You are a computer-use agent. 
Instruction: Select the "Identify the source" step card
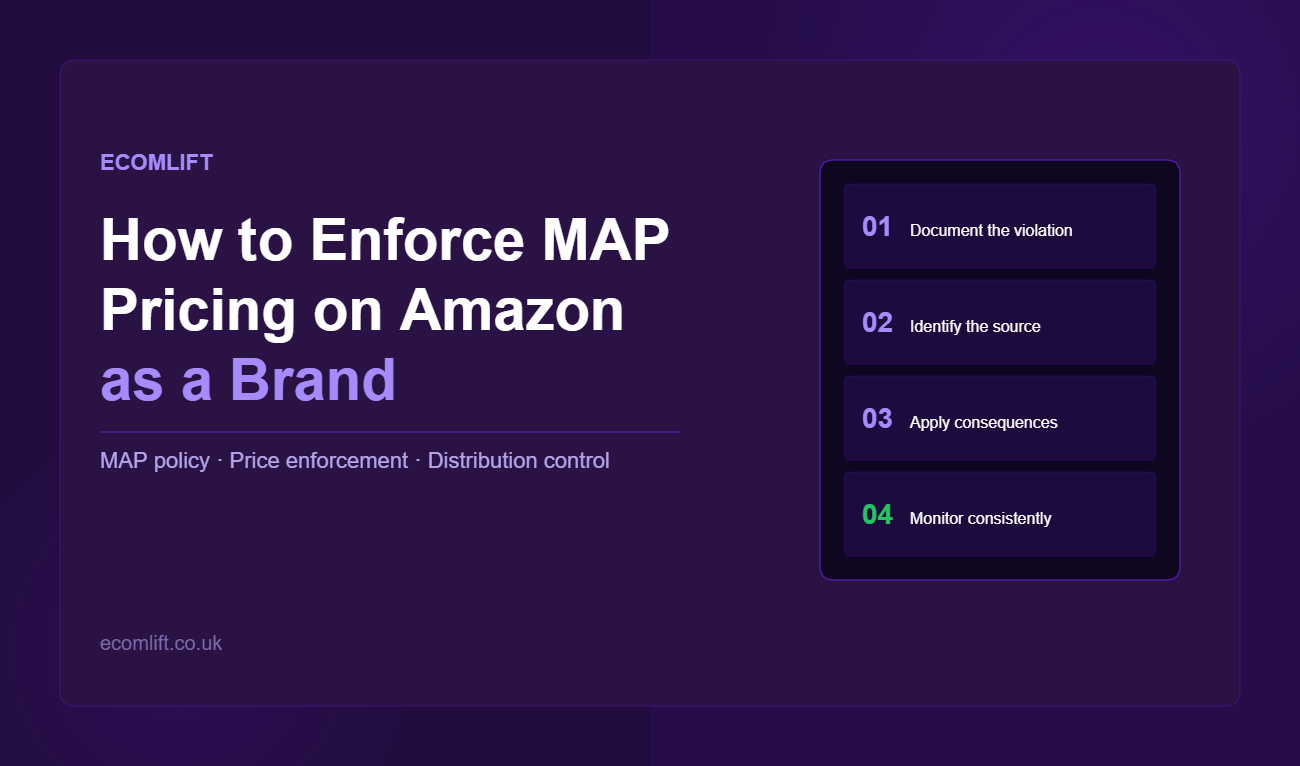[1000, 322]
